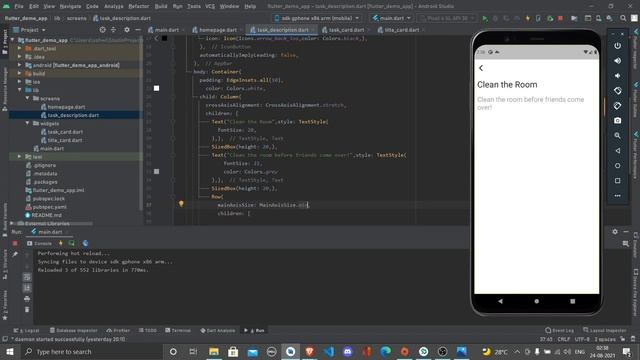
Task: Click white color swatch in editor gutter
Action: tap(156, 88)
